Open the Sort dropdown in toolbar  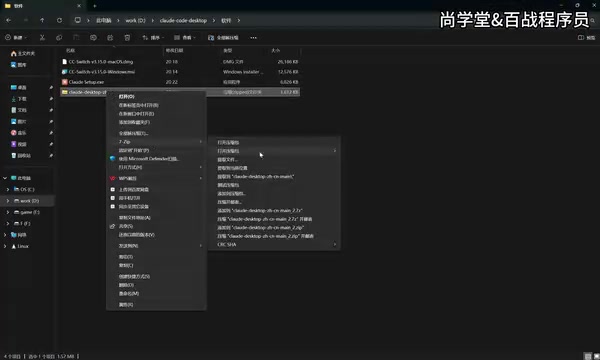pyautogui.click(x=153, y=37)
